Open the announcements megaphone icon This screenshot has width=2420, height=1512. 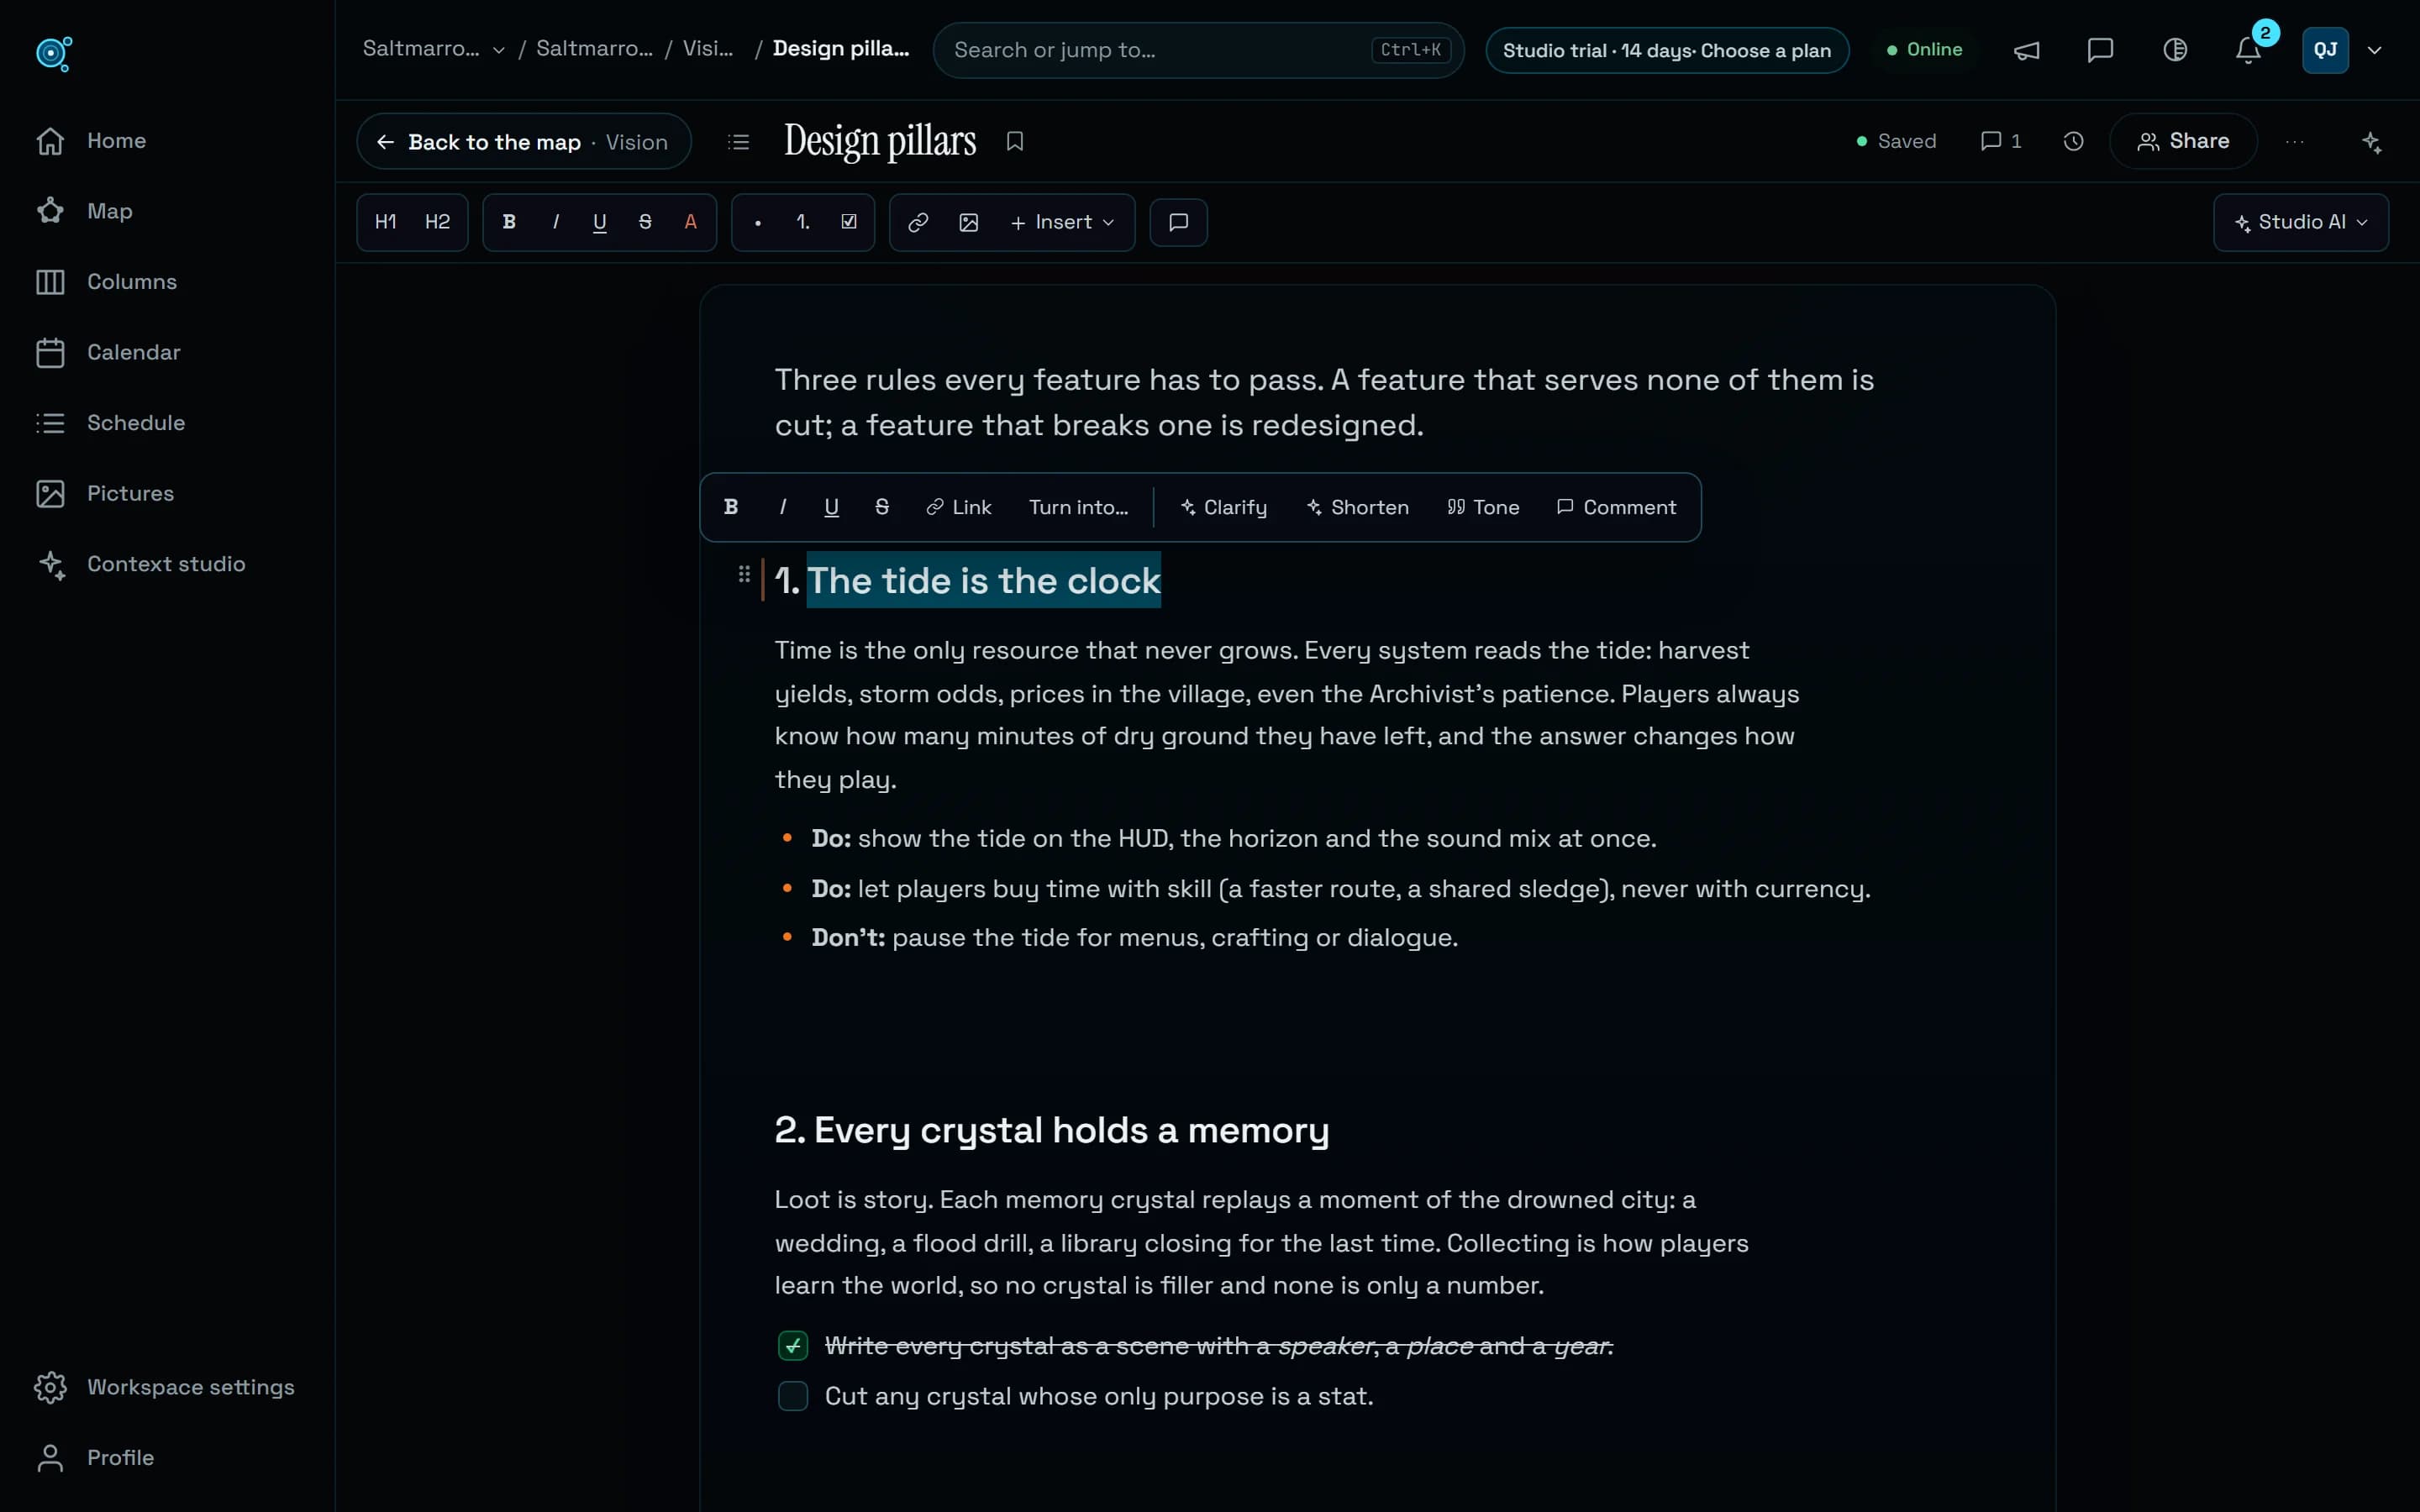[x=2026, y=50]
